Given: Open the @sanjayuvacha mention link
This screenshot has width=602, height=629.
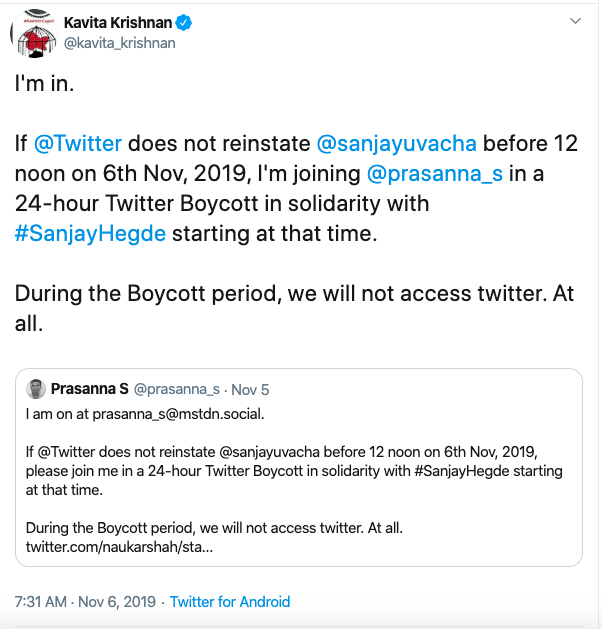Looking at the screenshot, I should click(396, 144).
